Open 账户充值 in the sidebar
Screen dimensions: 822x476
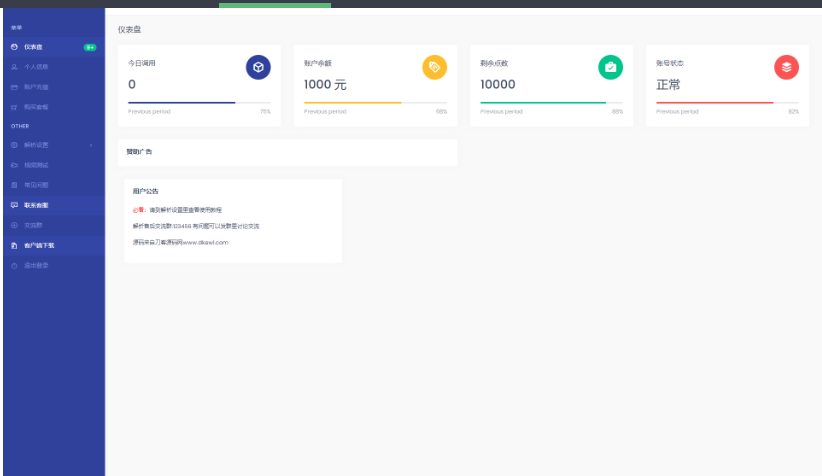(37, 87)
